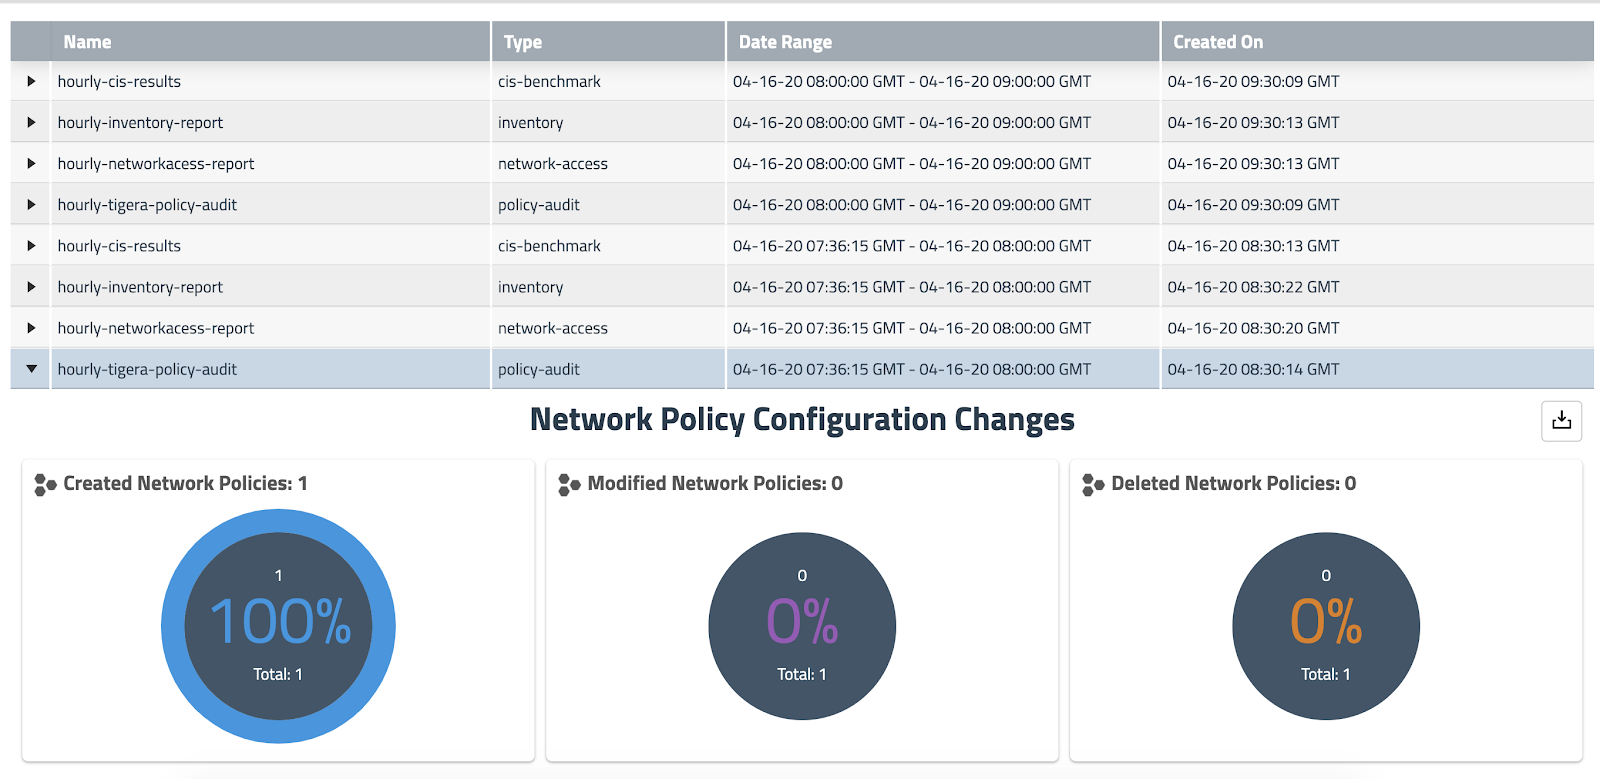Viewport: 1600px width, 779px height.
Task: Click date range of highlighted policy-audit row
Action: (911, 369)
